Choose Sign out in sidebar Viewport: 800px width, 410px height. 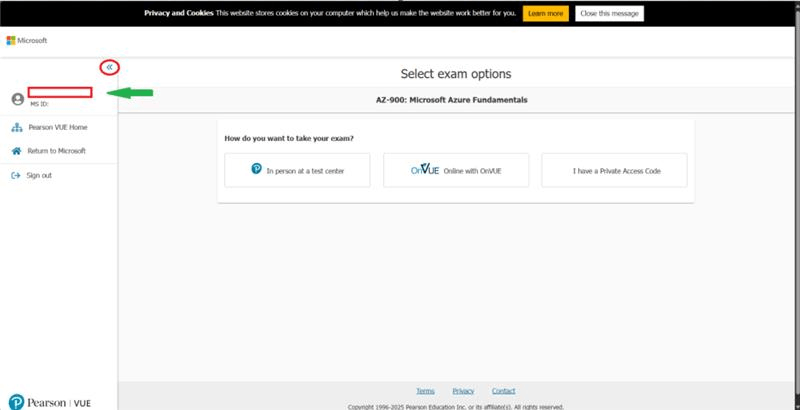[39, 175]
